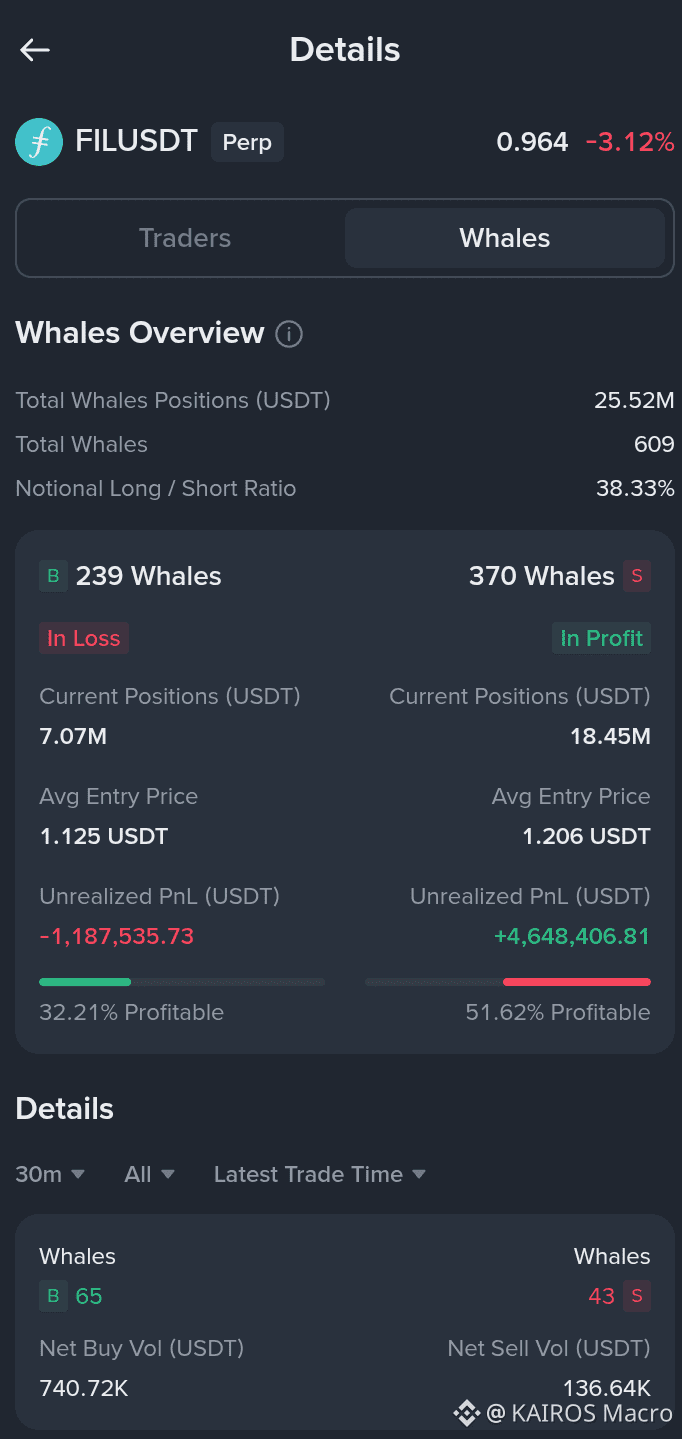Go back using the arrow icon

tap(35, 50)
